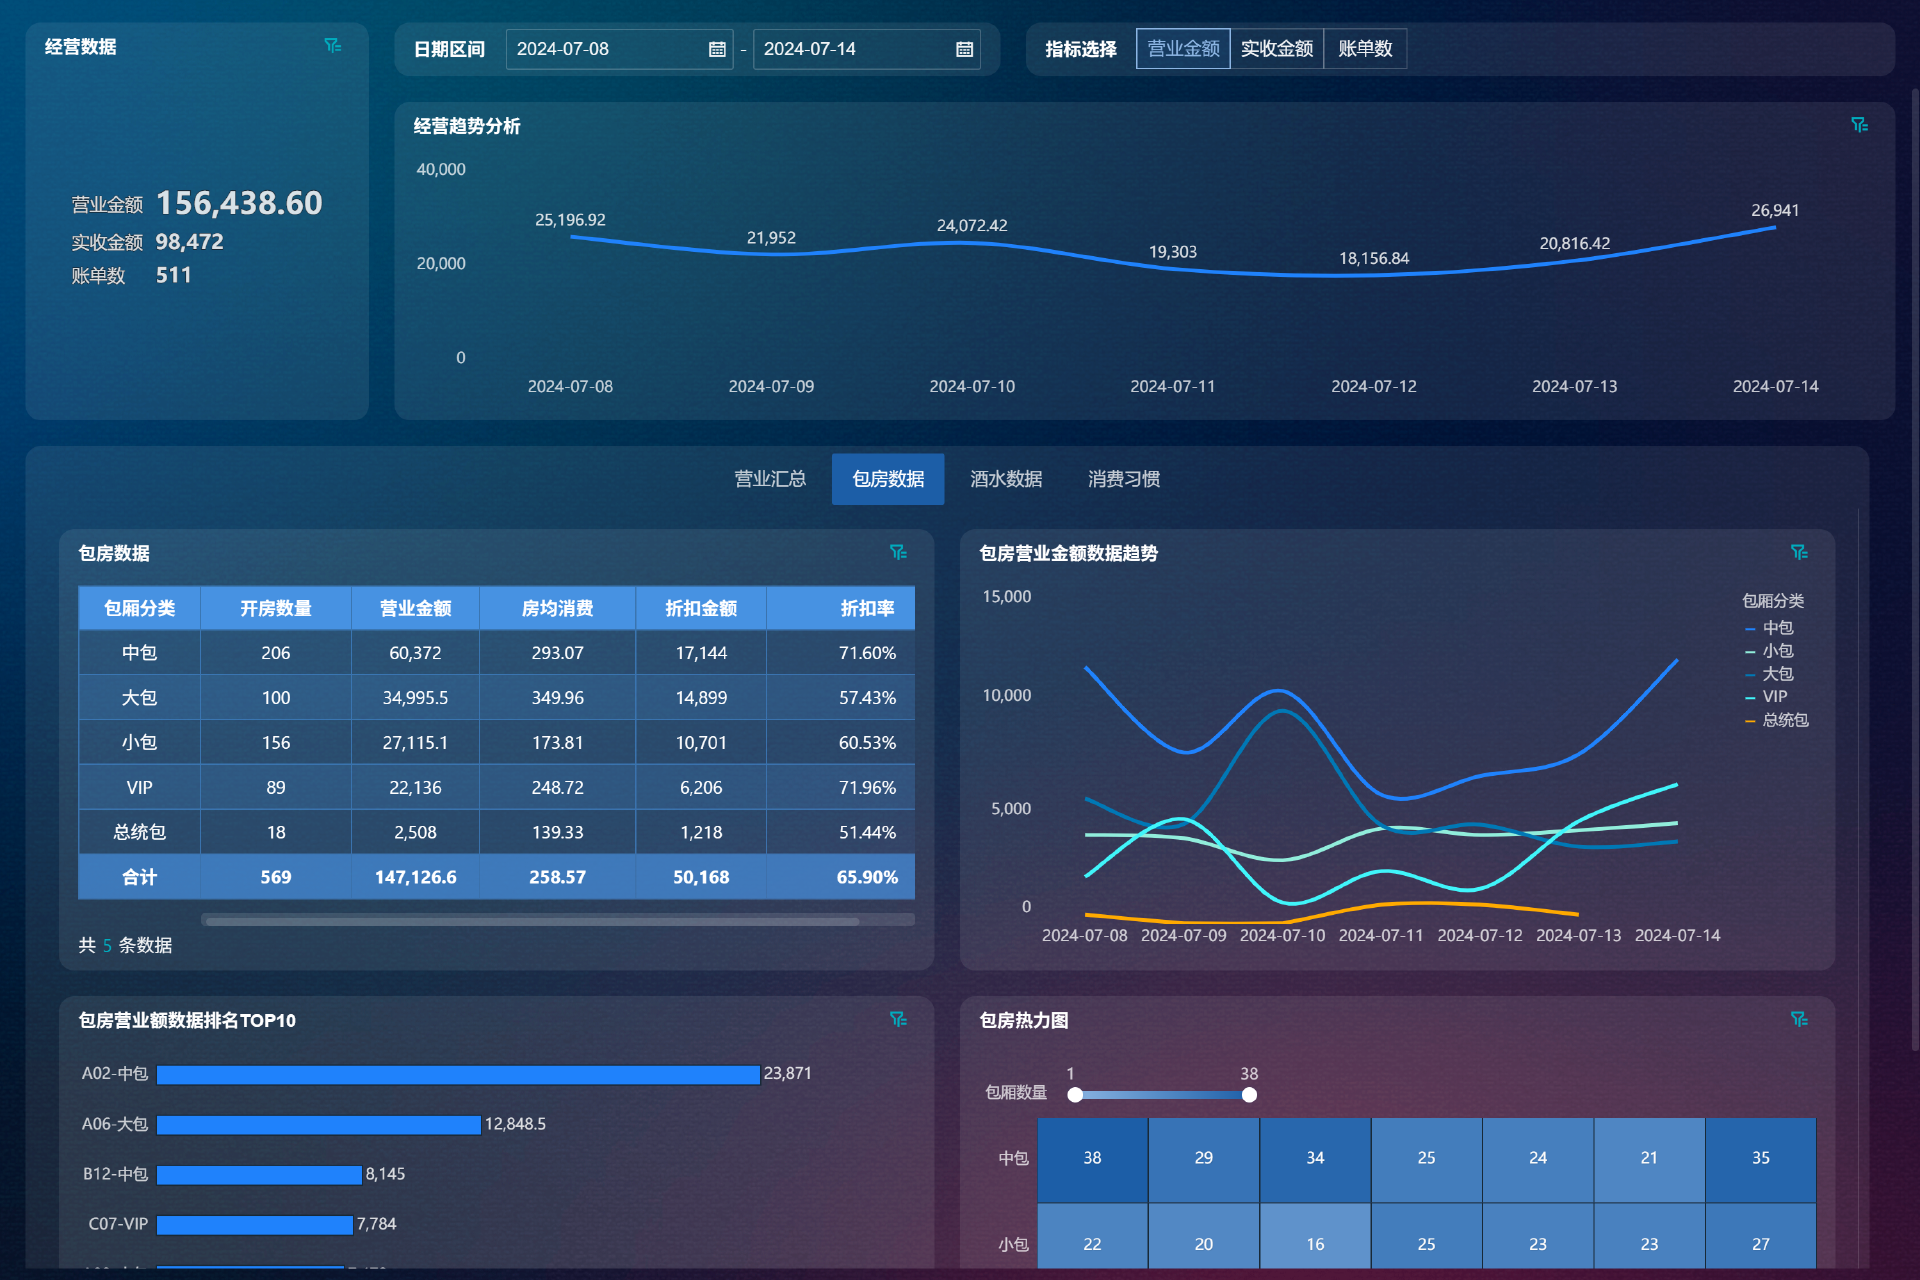Viewport: 1920px width, 1280px height.
Task: Click filter icon in 经营数据 panel
Action: [333, 46]
